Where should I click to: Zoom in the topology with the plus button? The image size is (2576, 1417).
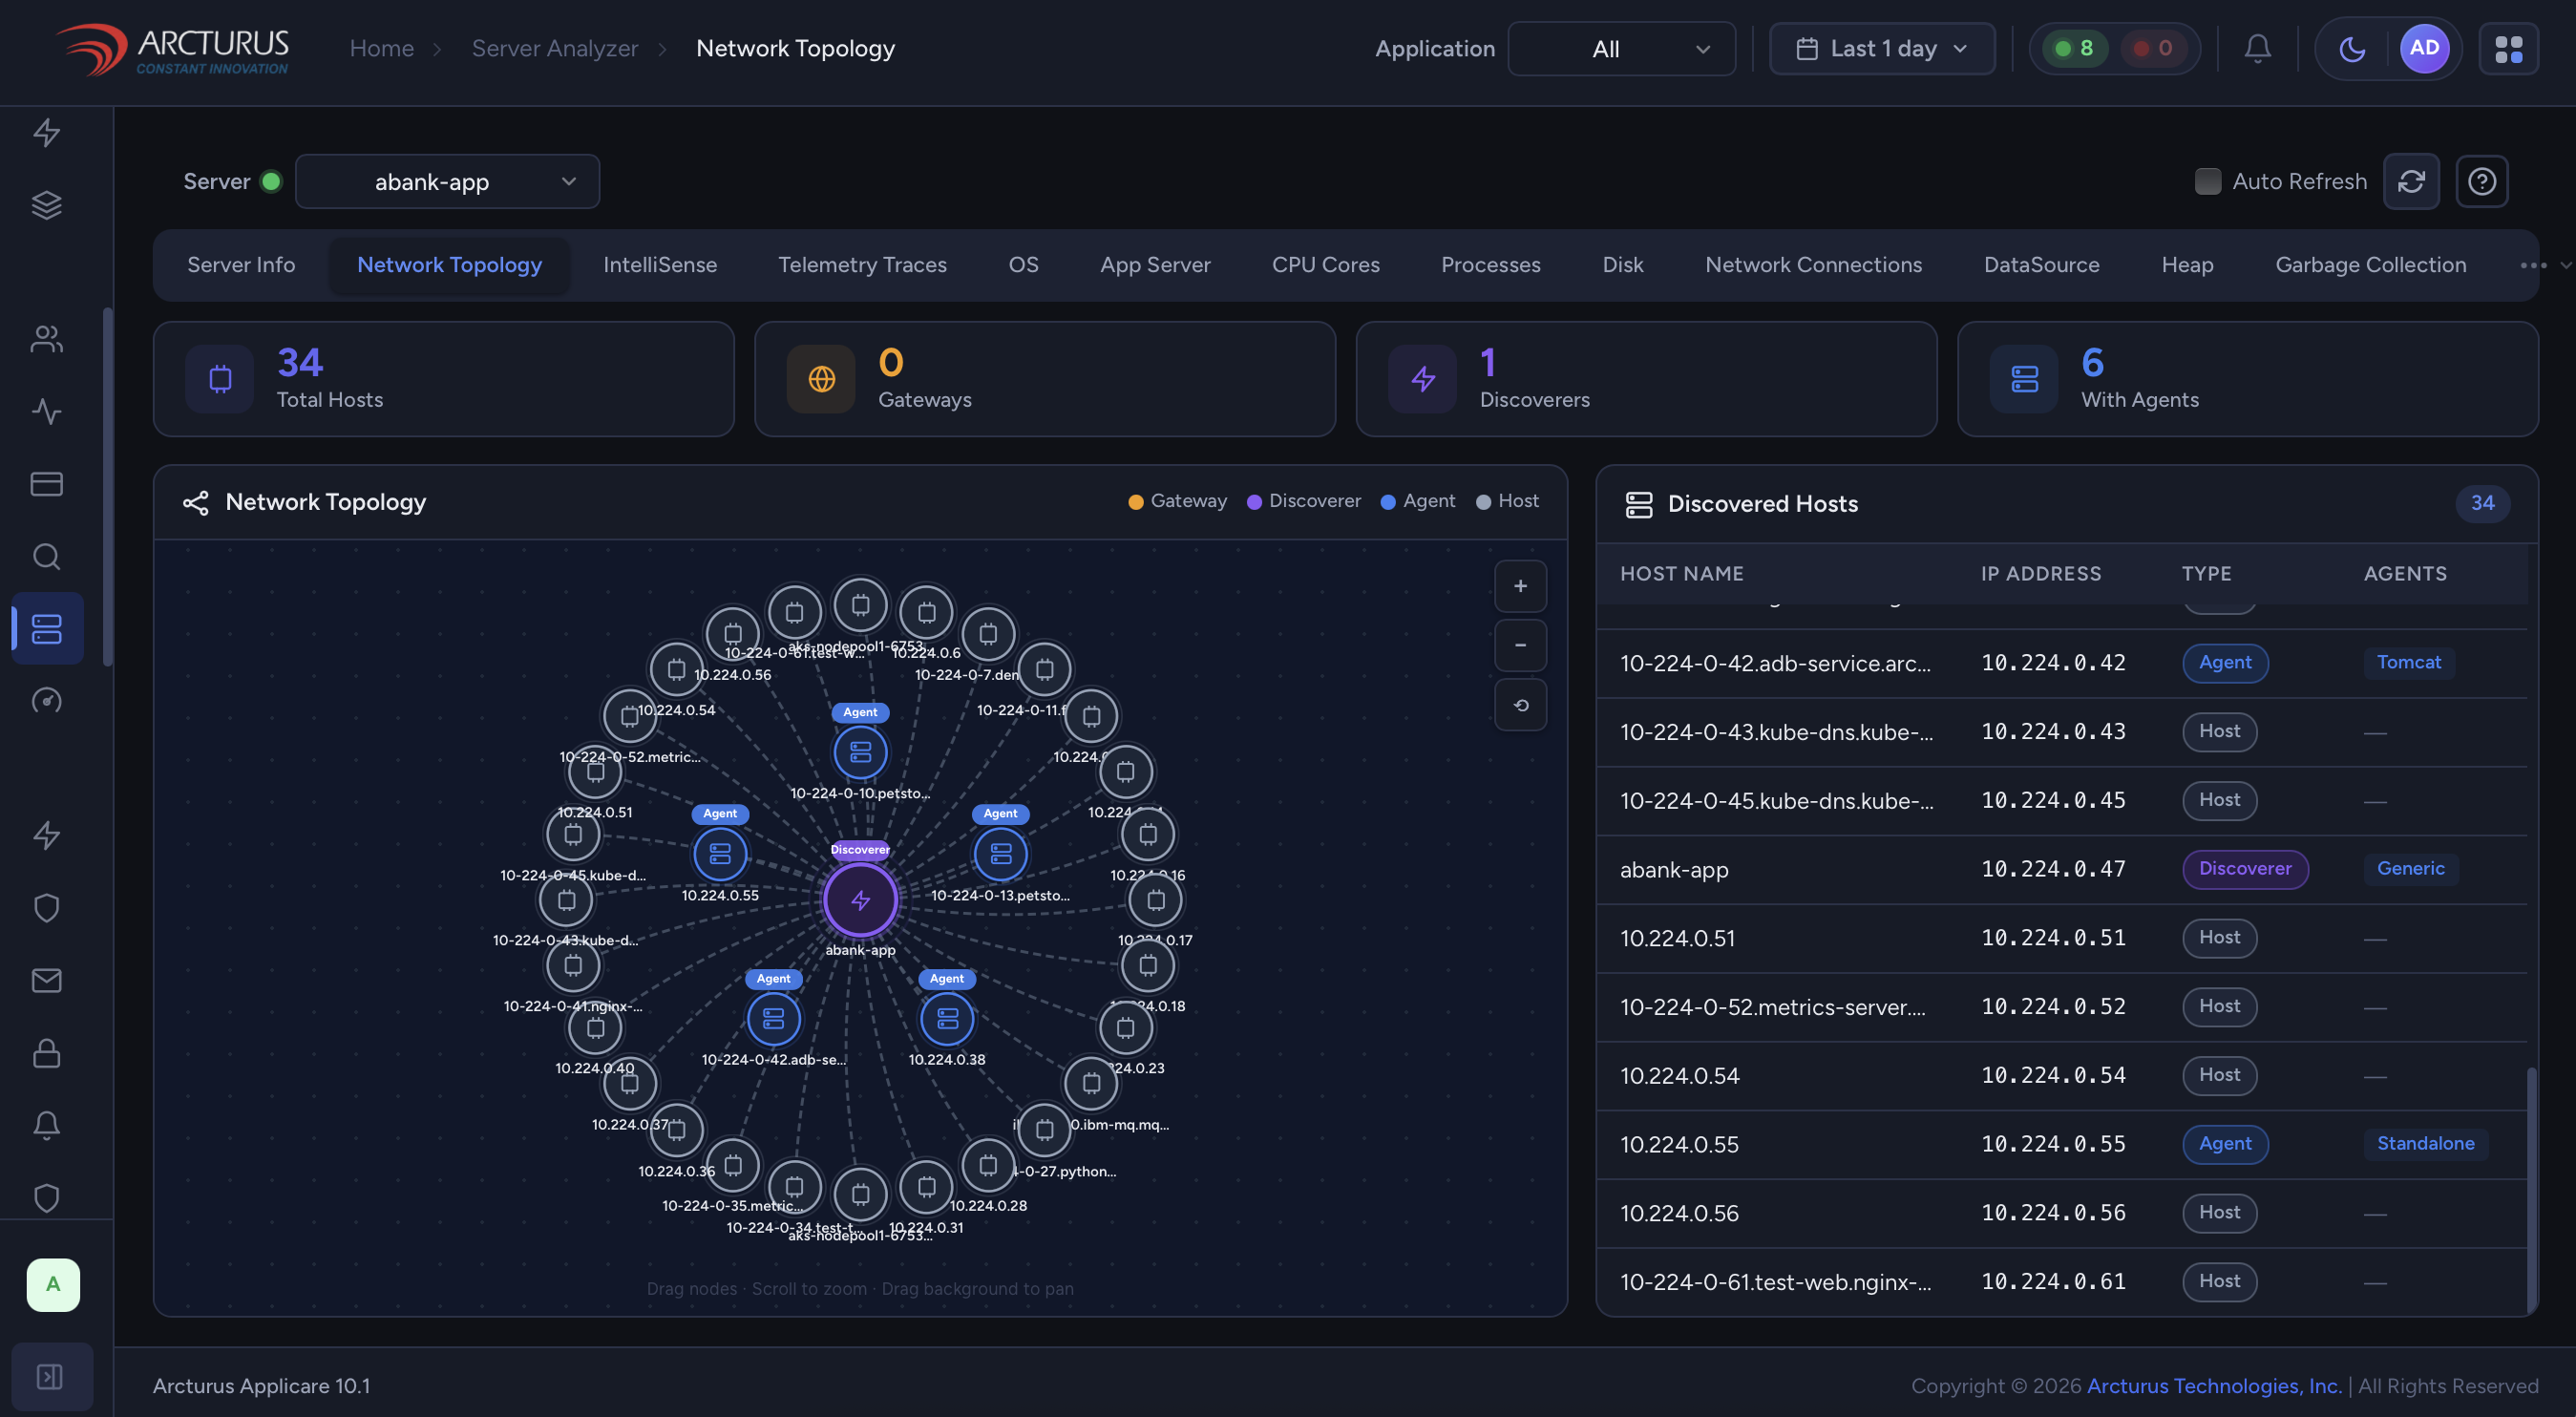1520,586
